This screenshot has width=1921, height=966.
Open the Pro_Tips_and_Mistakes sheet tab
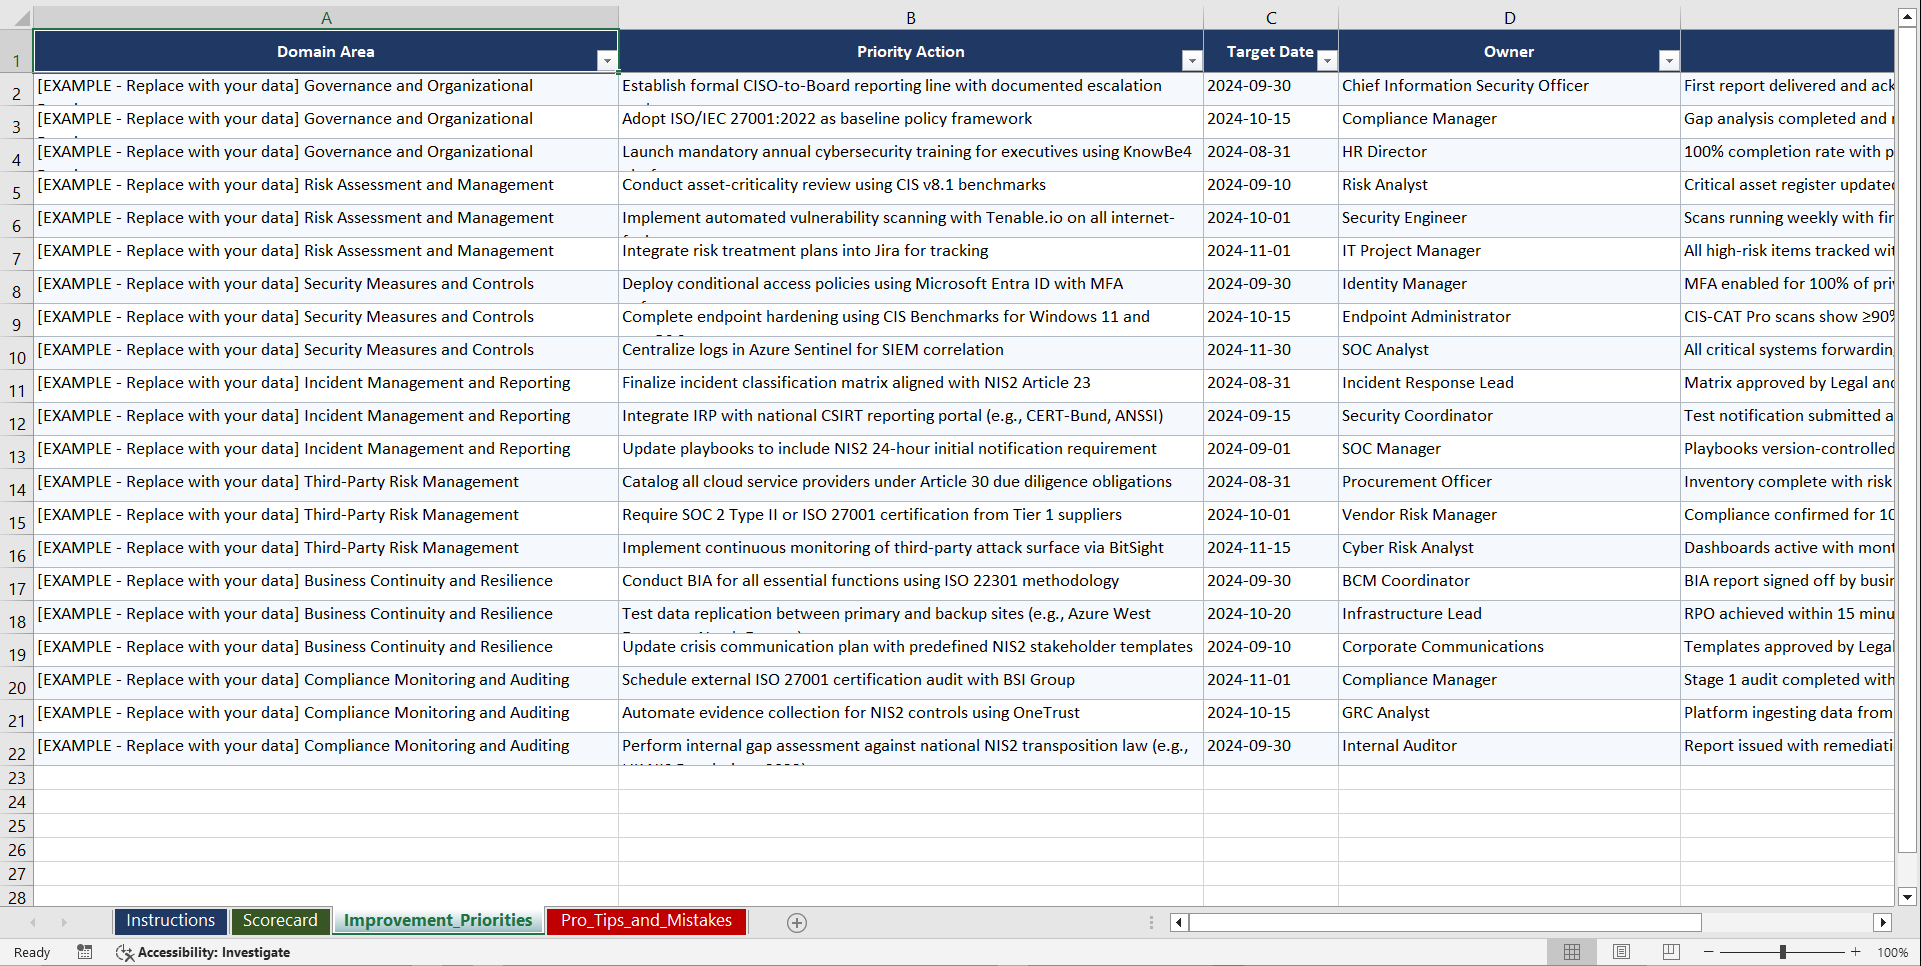coord(646,921)
